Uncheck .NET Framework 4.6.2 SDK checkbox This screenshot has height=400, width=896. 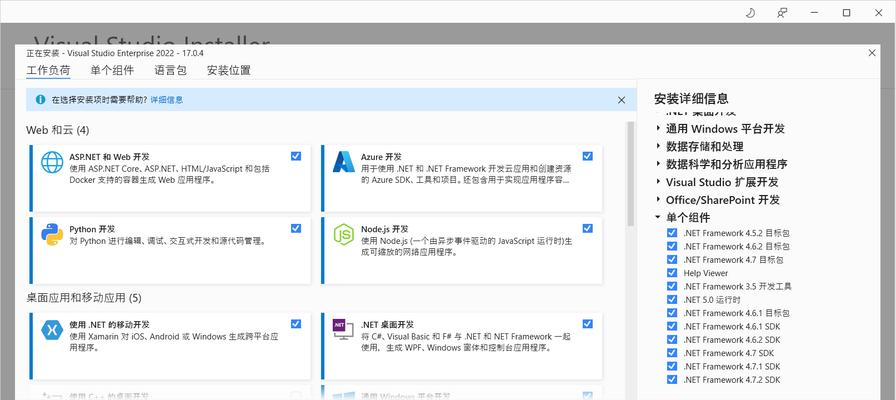672,339
